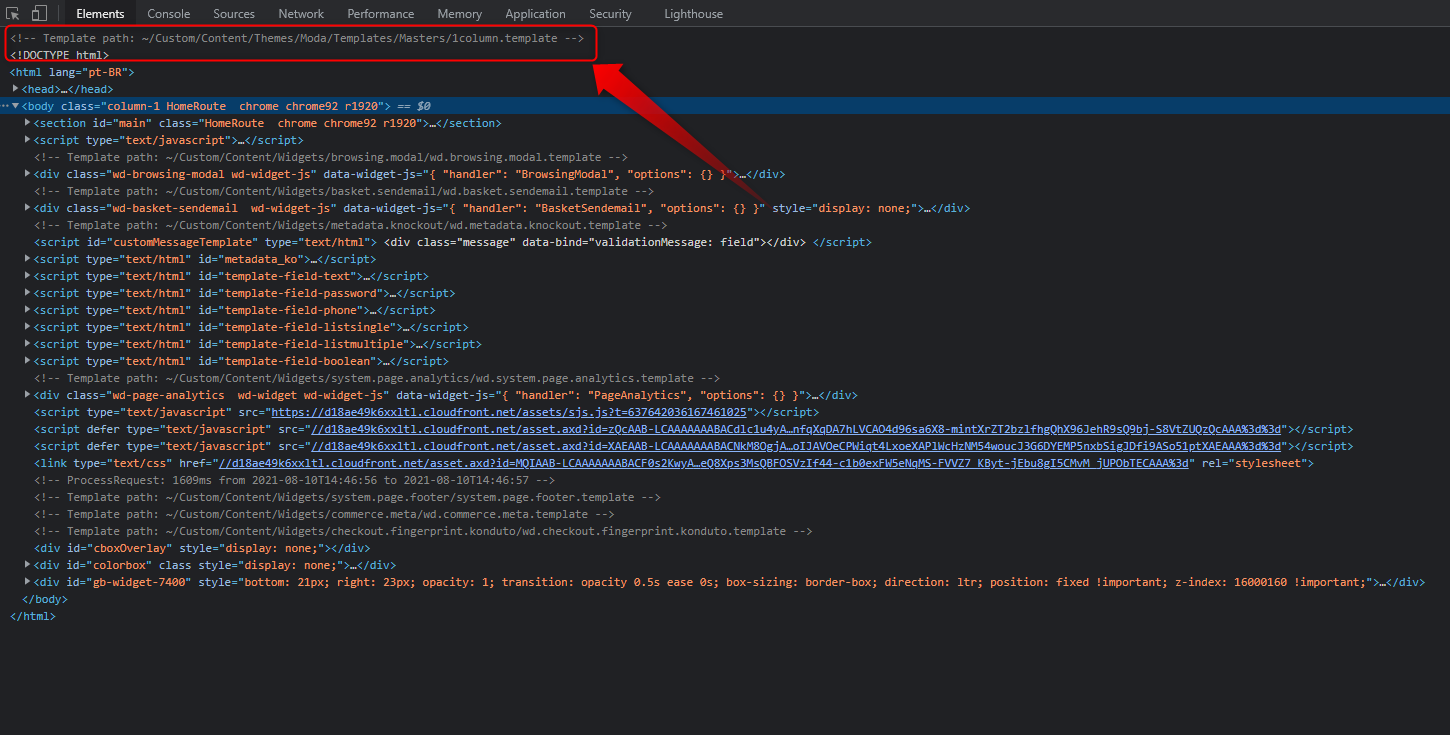Open the Performance tab

click(x=381, y=14)
